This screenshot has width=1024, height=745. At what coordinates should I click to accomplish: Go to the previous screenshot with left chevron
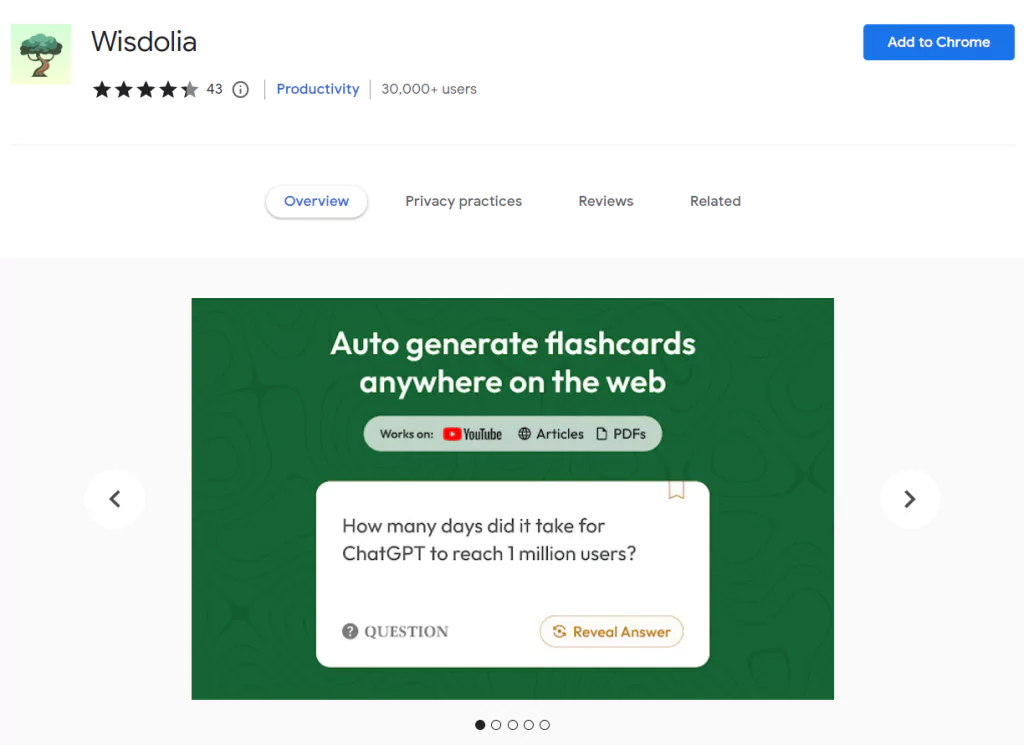tap(114, 499)
